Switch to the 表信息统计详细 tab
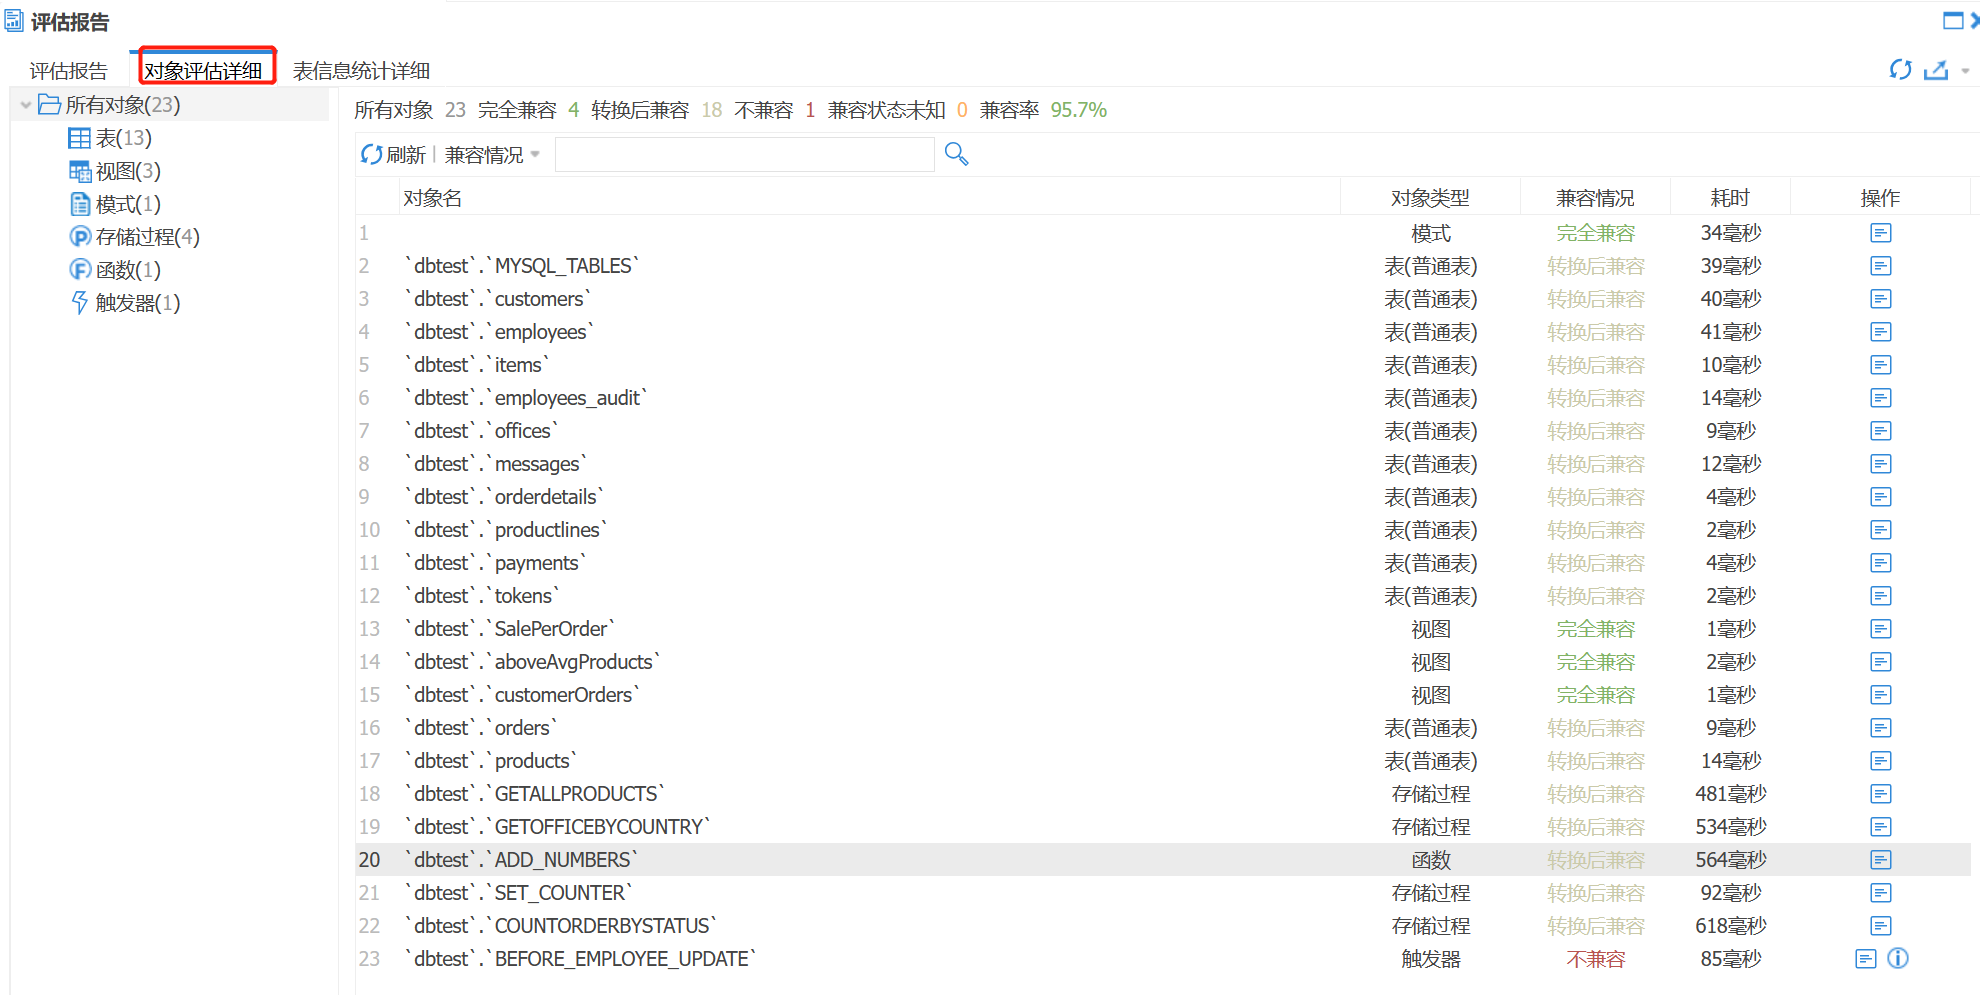The width and height of the screenshot is (1980, 995). (x=359, y=70)
